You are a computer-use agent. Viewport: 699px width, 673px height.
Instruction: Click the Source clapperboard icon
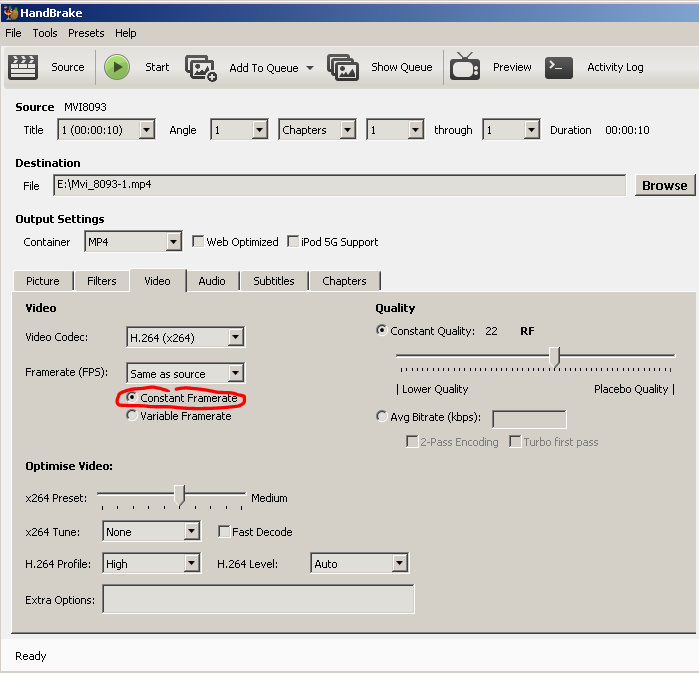(x=23, y=67)
